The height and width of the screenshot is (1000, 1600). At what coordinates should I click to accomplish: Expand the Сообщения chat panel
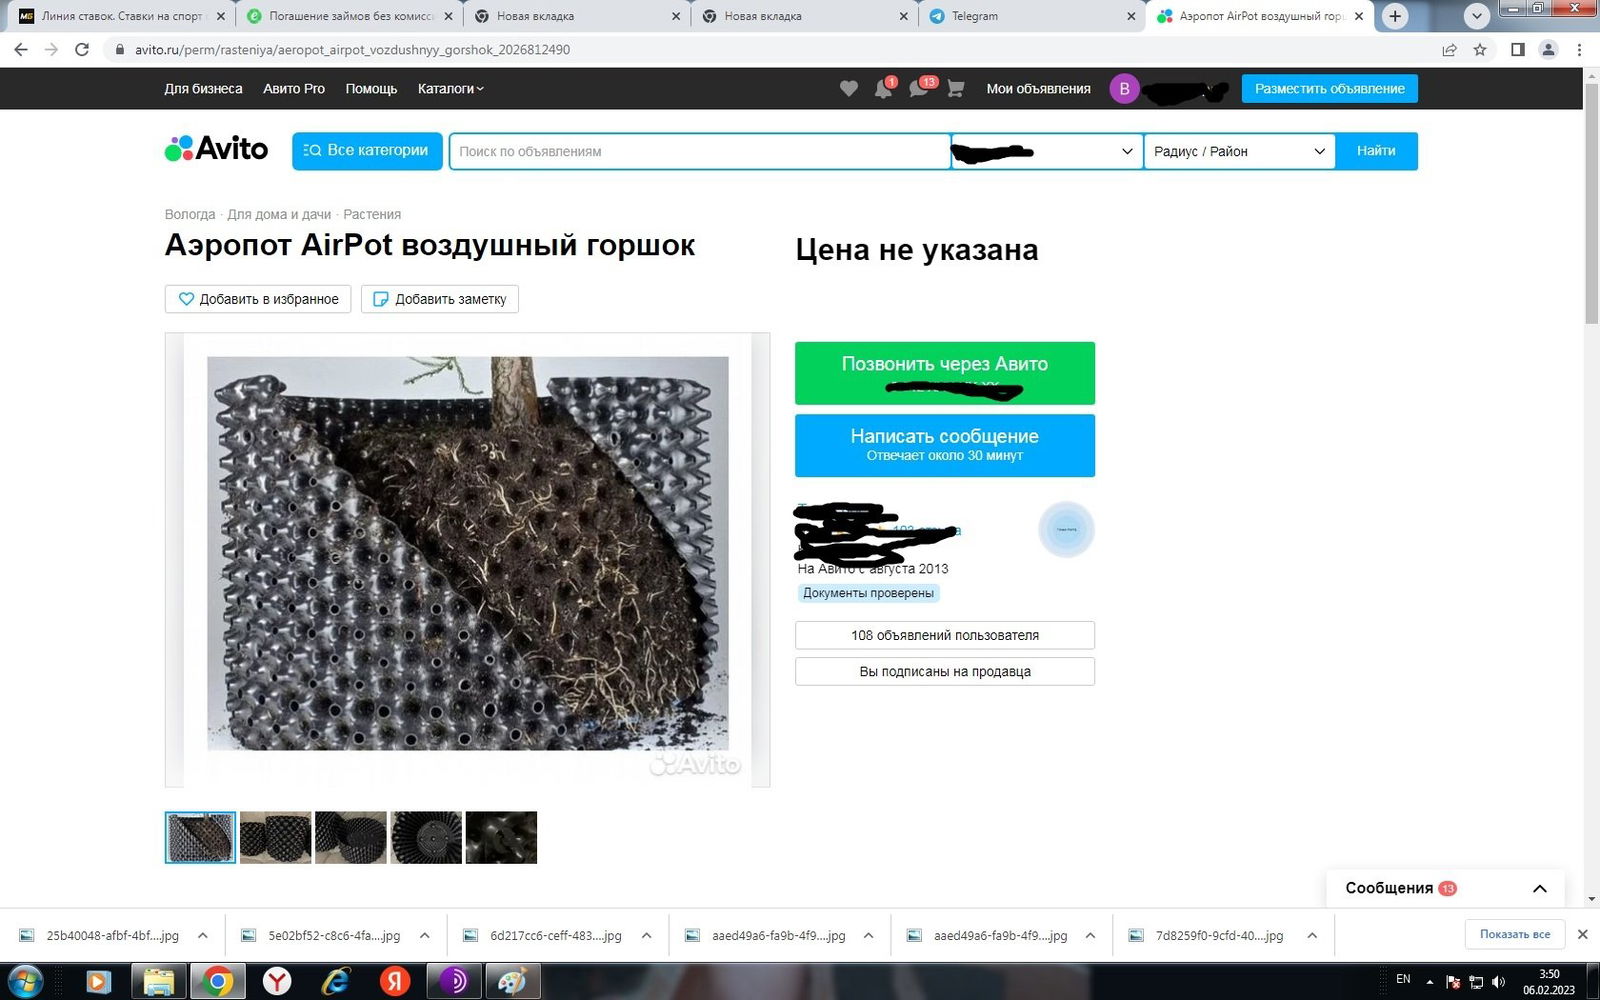point(1445,888)
